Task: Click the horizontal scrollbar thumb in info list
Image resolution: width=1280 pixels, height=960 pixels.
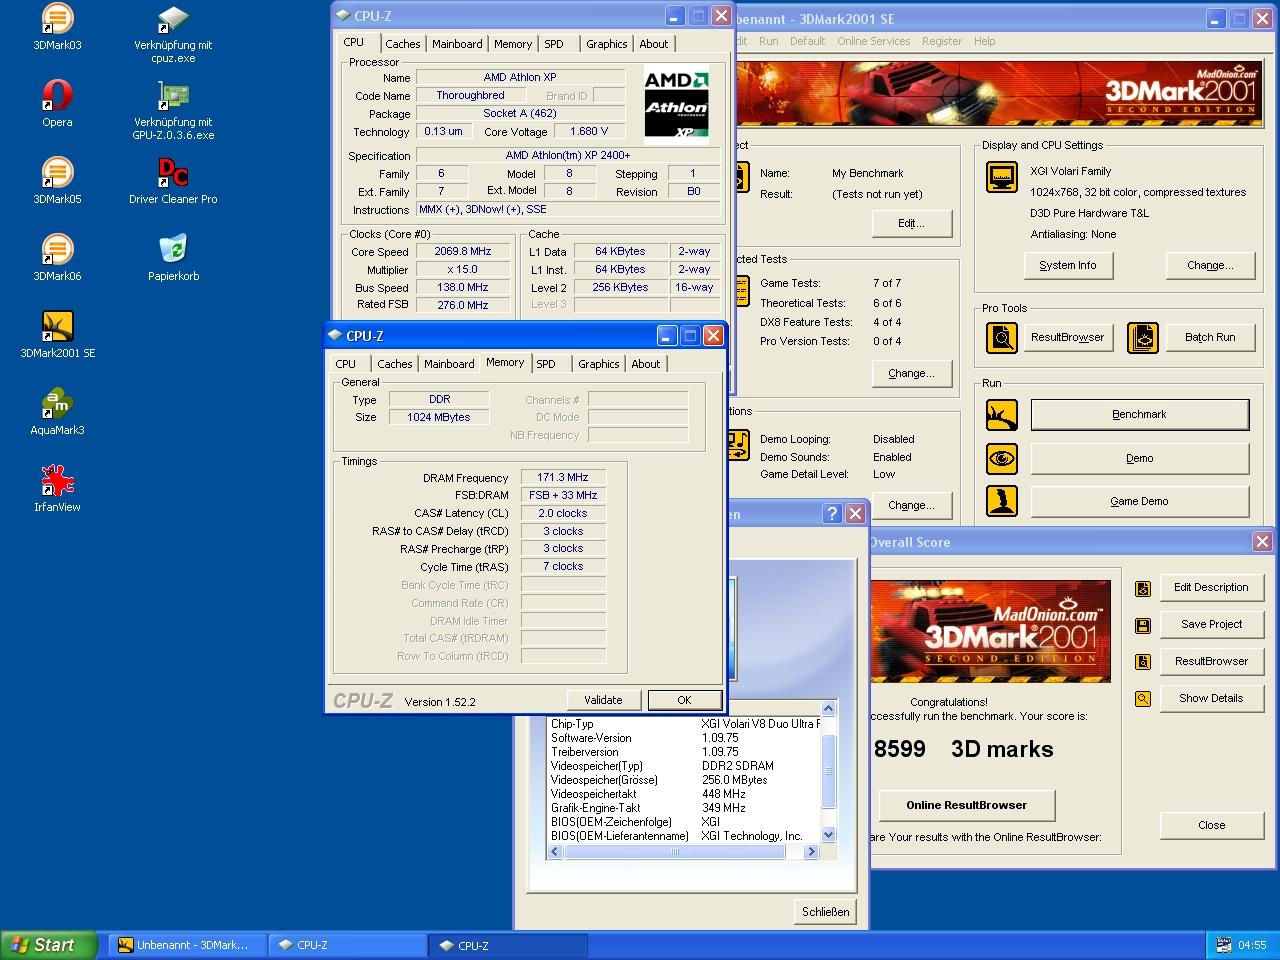Action: [x=675, y=852]
